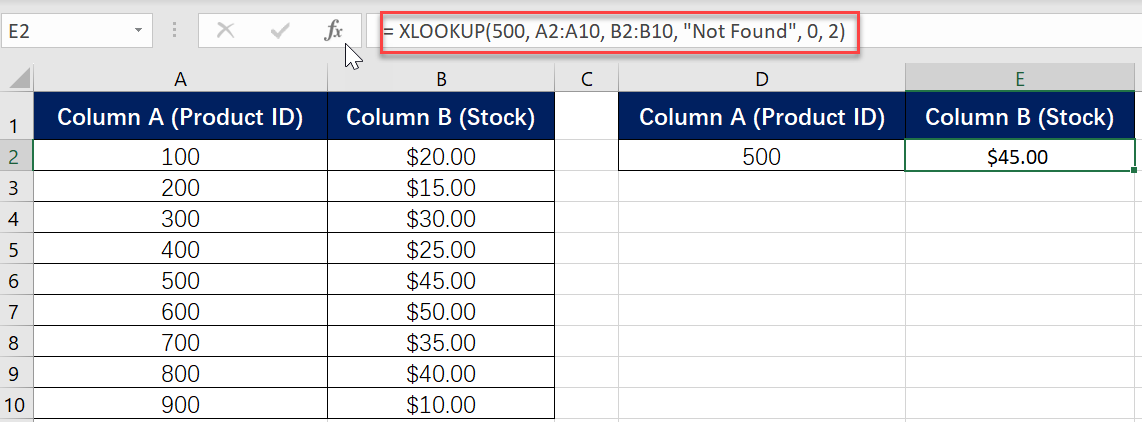Viewport: 1142px width, 422px height.
Task: Select column A header
Action: (x=181, y=79)
